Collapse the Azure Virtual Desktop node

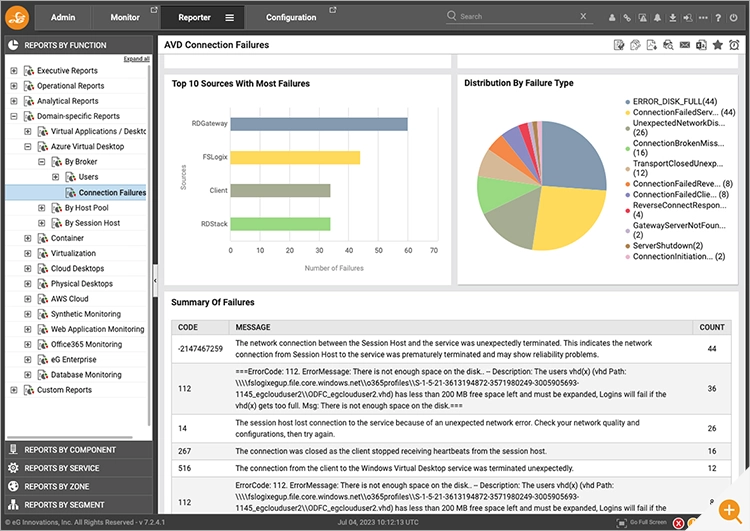[28, 147]
